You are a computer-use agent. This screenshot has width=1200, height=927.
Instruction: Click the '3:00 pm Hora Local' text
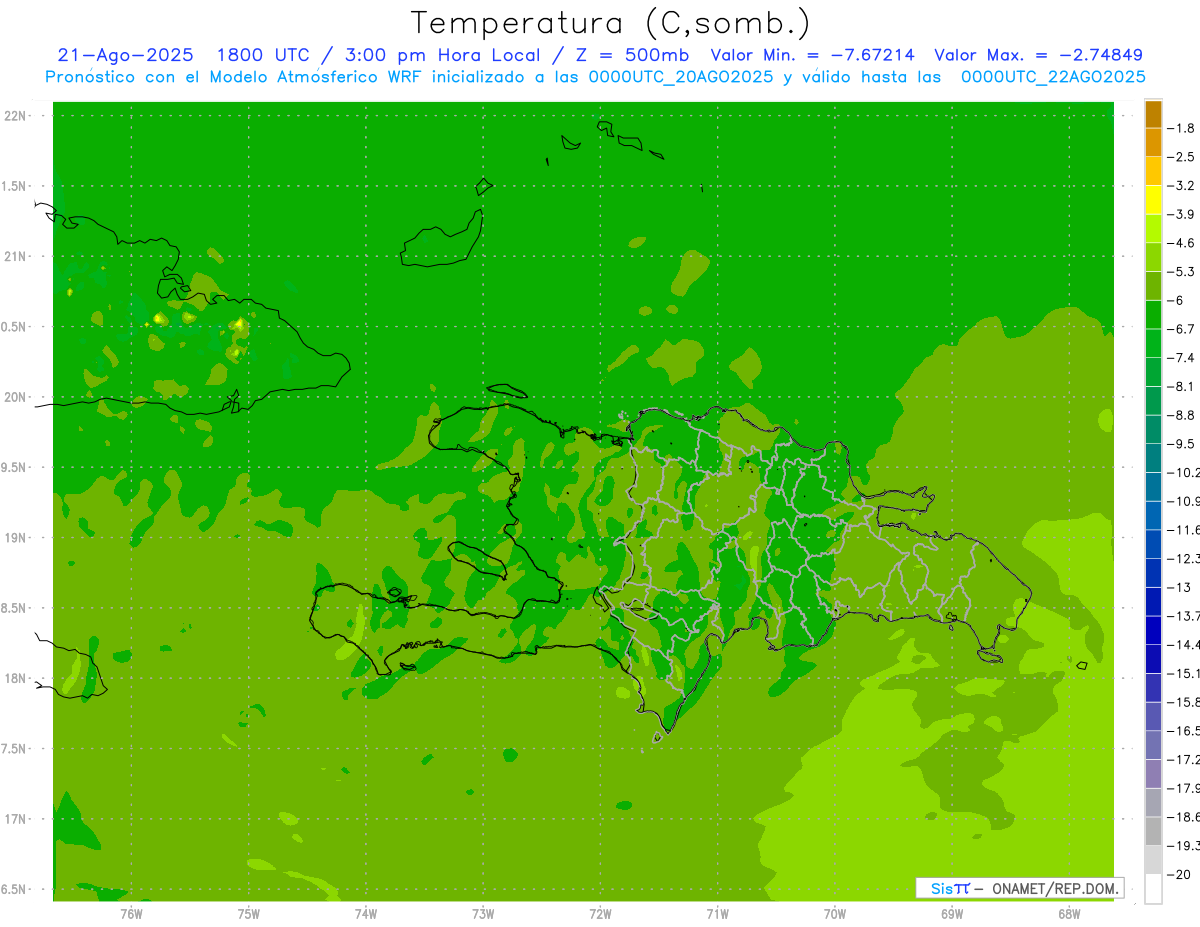[440, 55]
